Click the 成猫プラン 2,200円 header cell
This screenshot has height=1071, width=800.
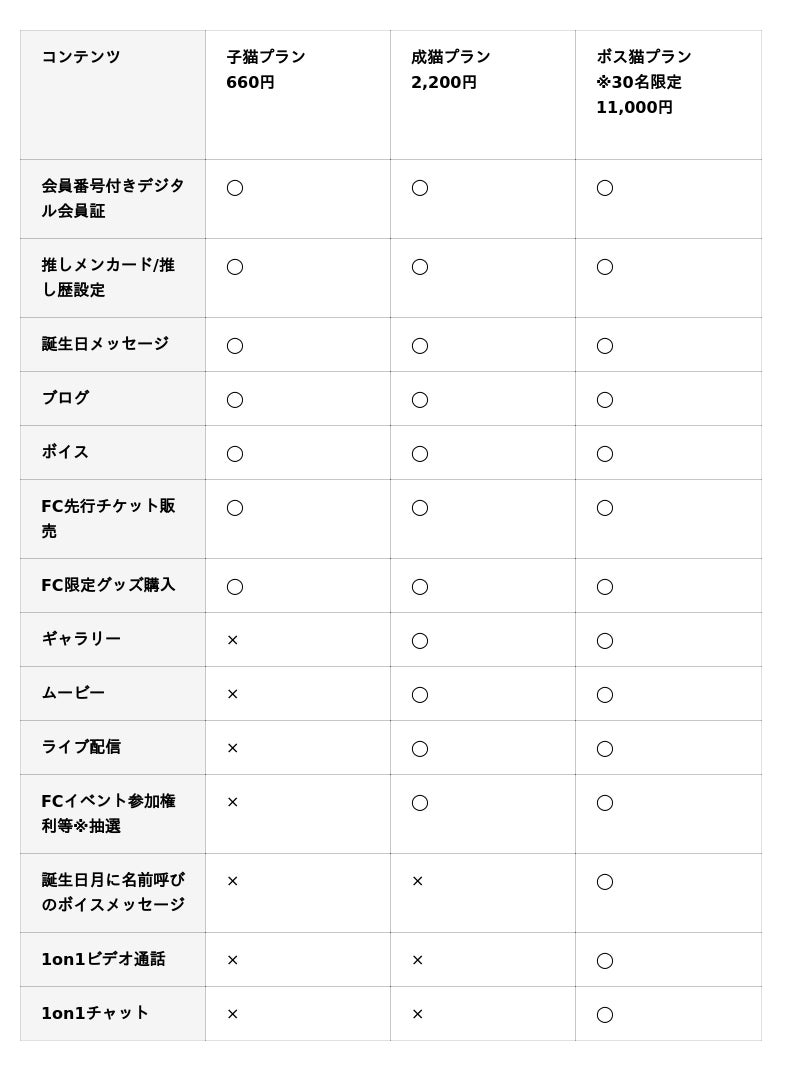(x=450, y=70)
